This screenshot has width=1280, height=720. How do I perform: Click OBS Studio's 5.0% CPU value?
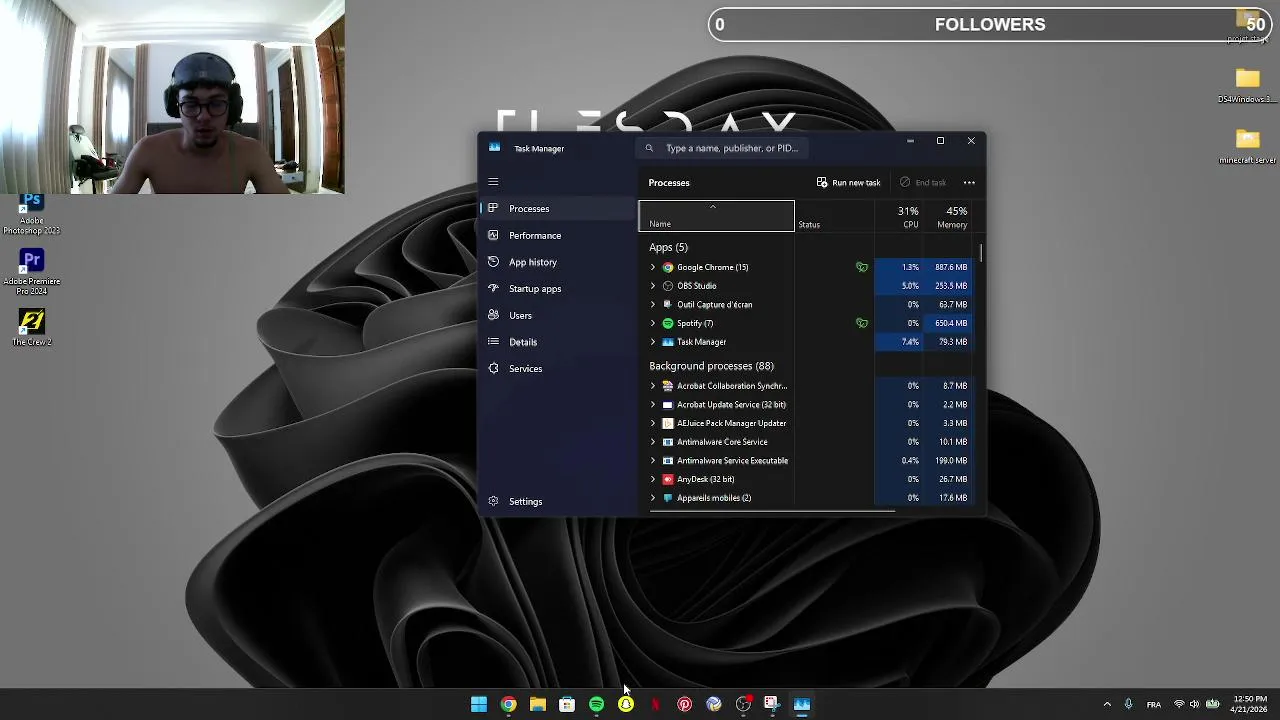909,286
